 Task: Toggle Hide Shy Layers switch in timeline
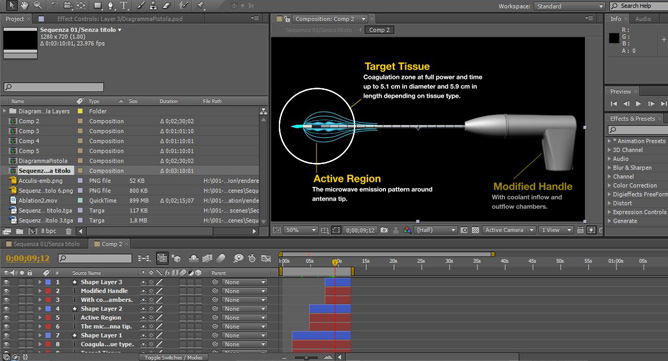click(x=193, y=258)
